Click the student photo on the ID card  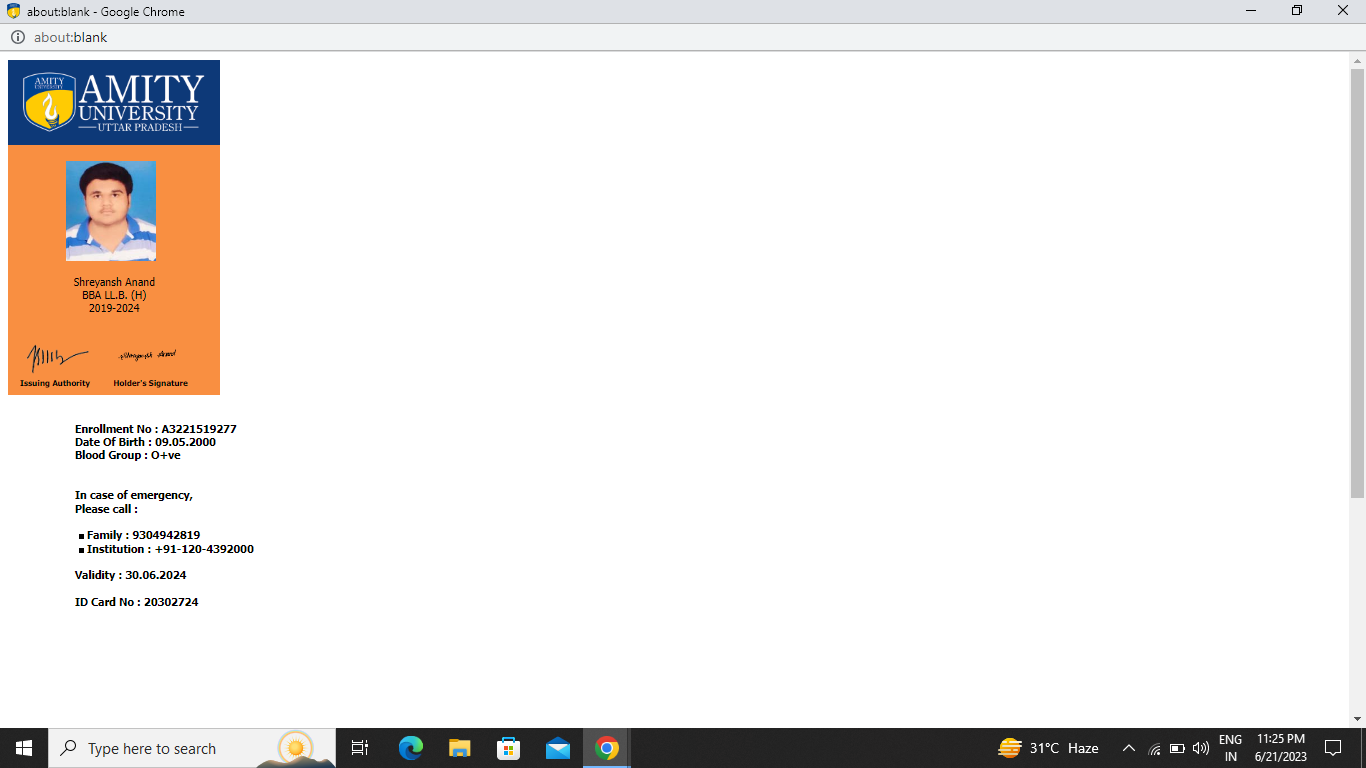(111, 211)
